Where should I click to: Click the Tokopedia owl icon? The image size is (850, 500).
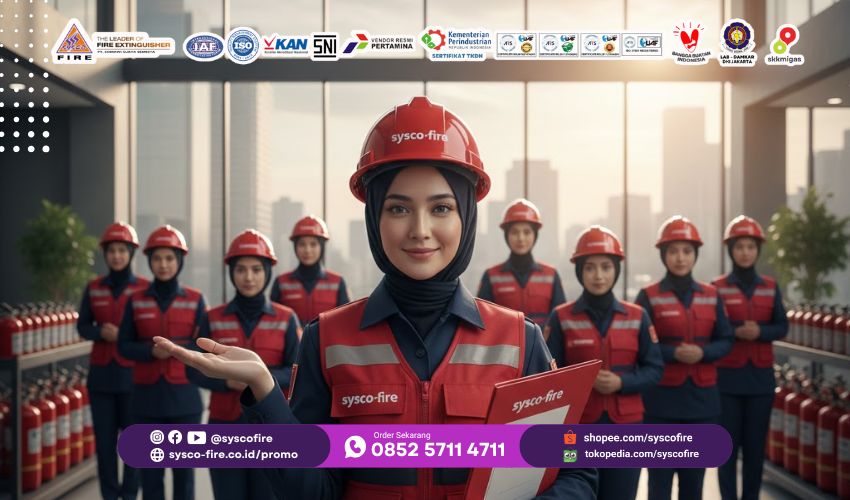[x=570, y=455]
